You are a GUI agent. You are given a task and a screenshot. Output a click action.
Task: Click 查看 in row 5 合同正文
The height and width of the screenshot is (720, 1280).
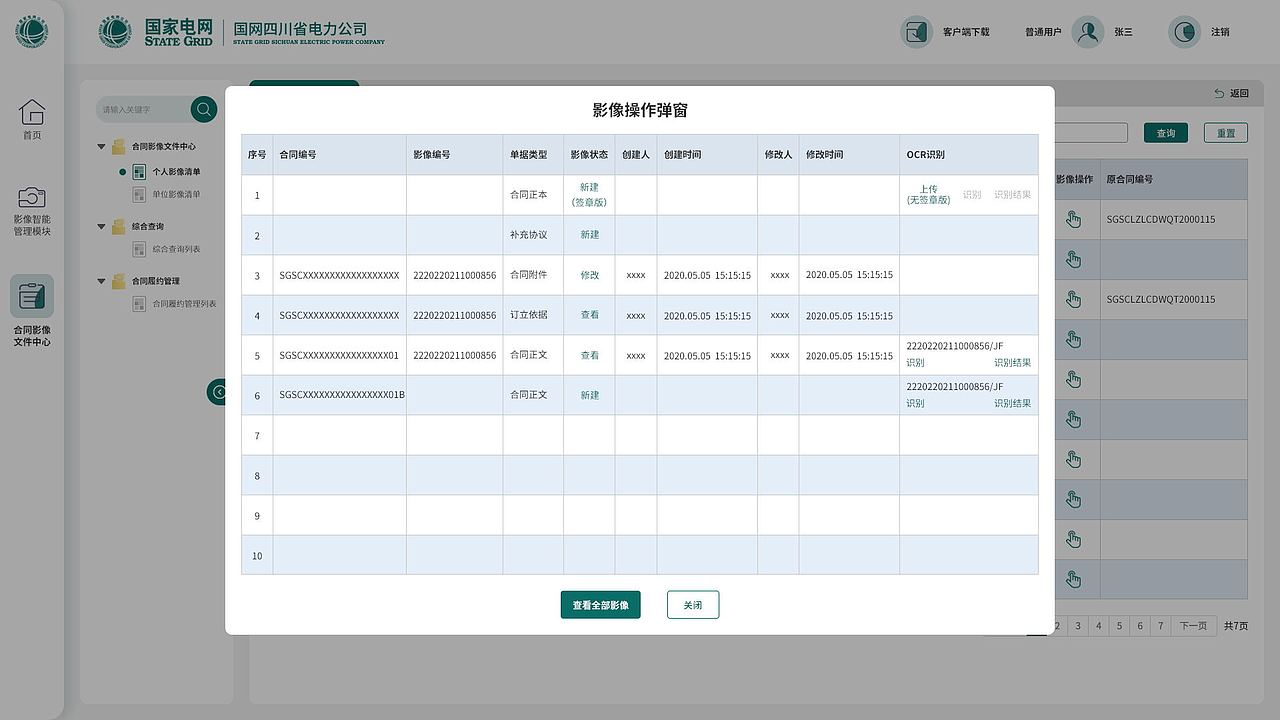tap(590, 355)
